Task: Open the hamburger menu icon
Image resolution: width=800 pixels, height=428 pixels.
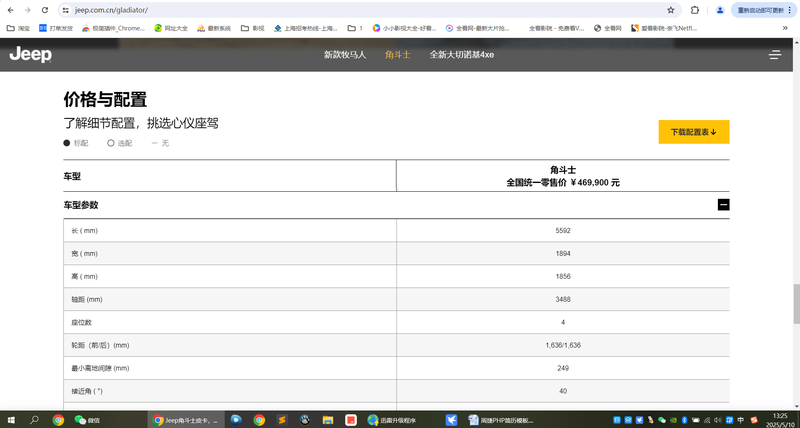Action: pyautogui.click(x=775, y=55)
